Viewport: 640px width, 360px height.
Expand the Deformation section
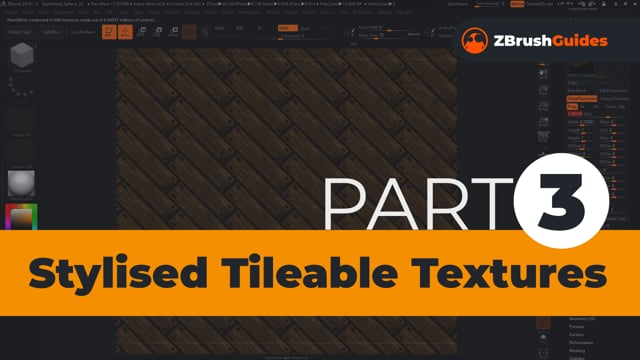[581, 343]
